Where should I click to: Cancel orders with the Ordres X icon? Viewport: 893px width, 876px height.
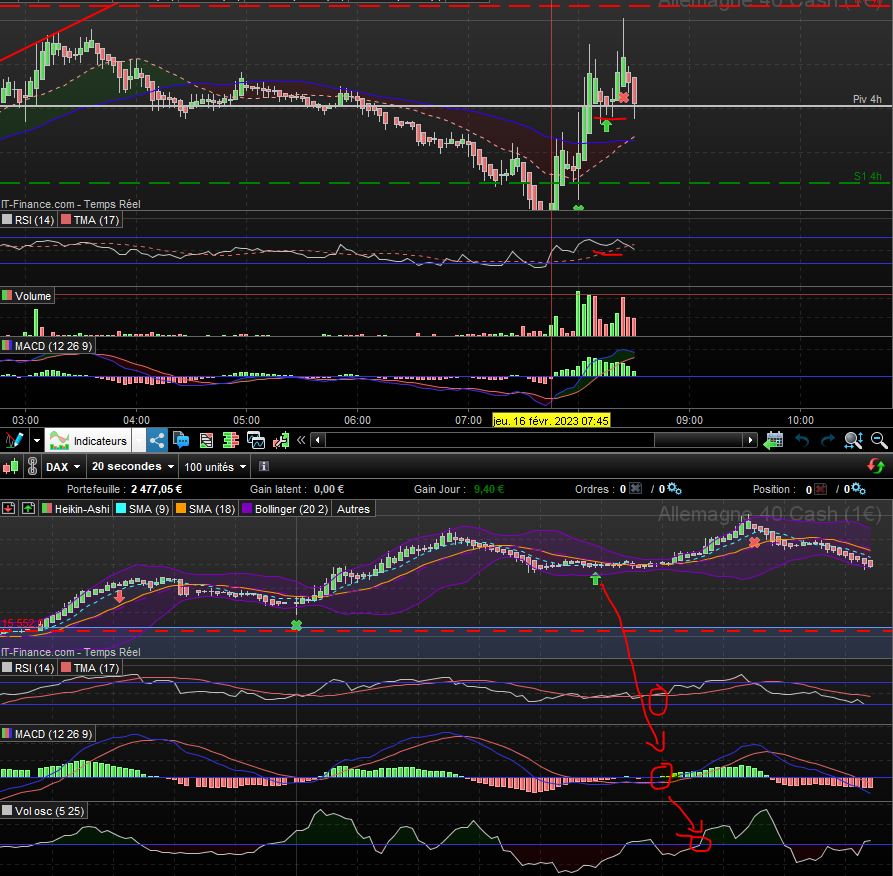636,489
